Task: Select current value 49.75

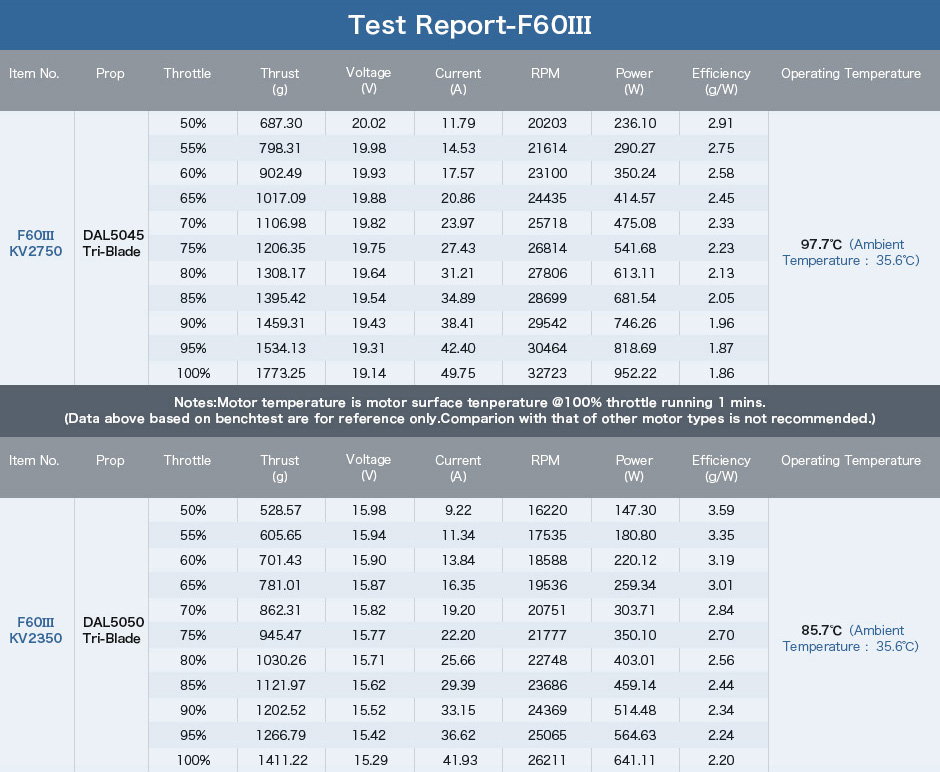Action: pos(458,373)
